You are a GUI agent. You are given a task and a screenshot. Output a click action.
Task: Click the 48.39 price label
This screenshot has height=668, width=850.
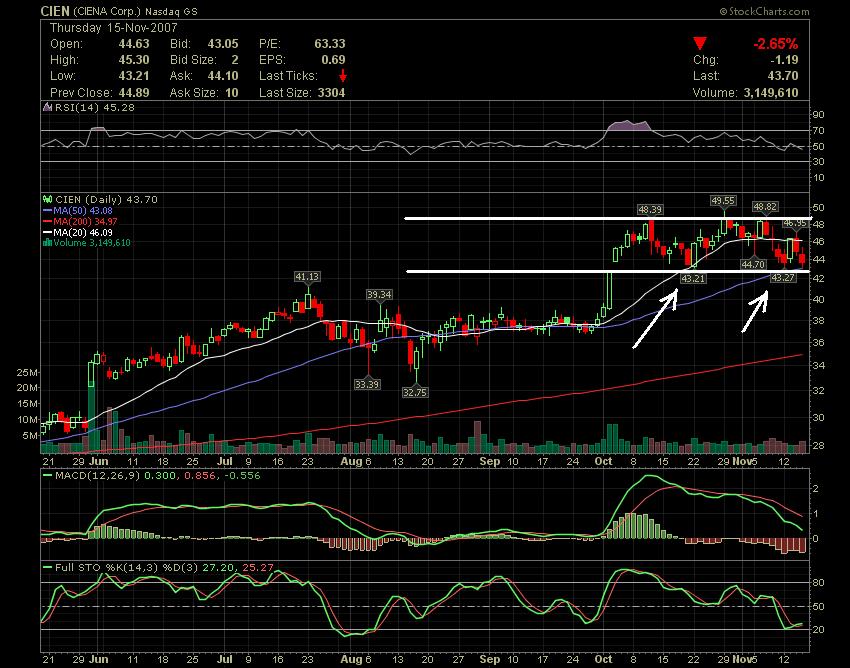pos(649,209)
